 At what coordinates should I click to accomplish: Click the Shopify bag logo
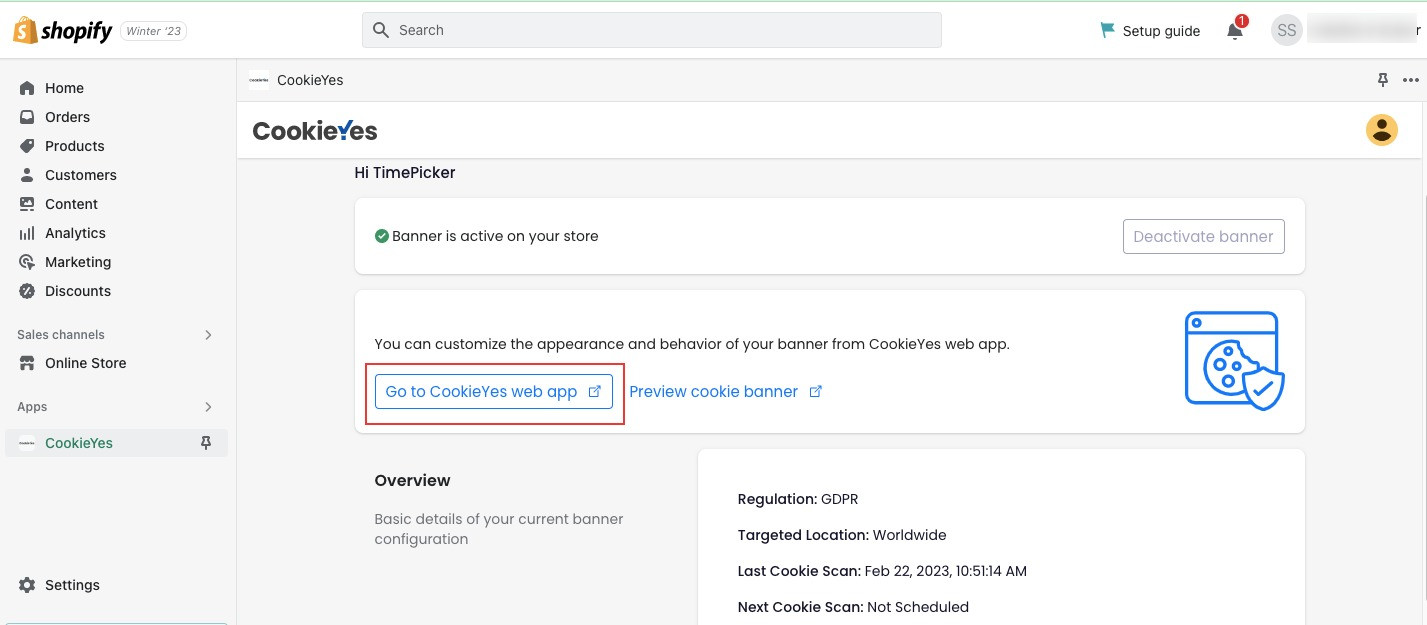pyautogui.click(x=25, y=30)
